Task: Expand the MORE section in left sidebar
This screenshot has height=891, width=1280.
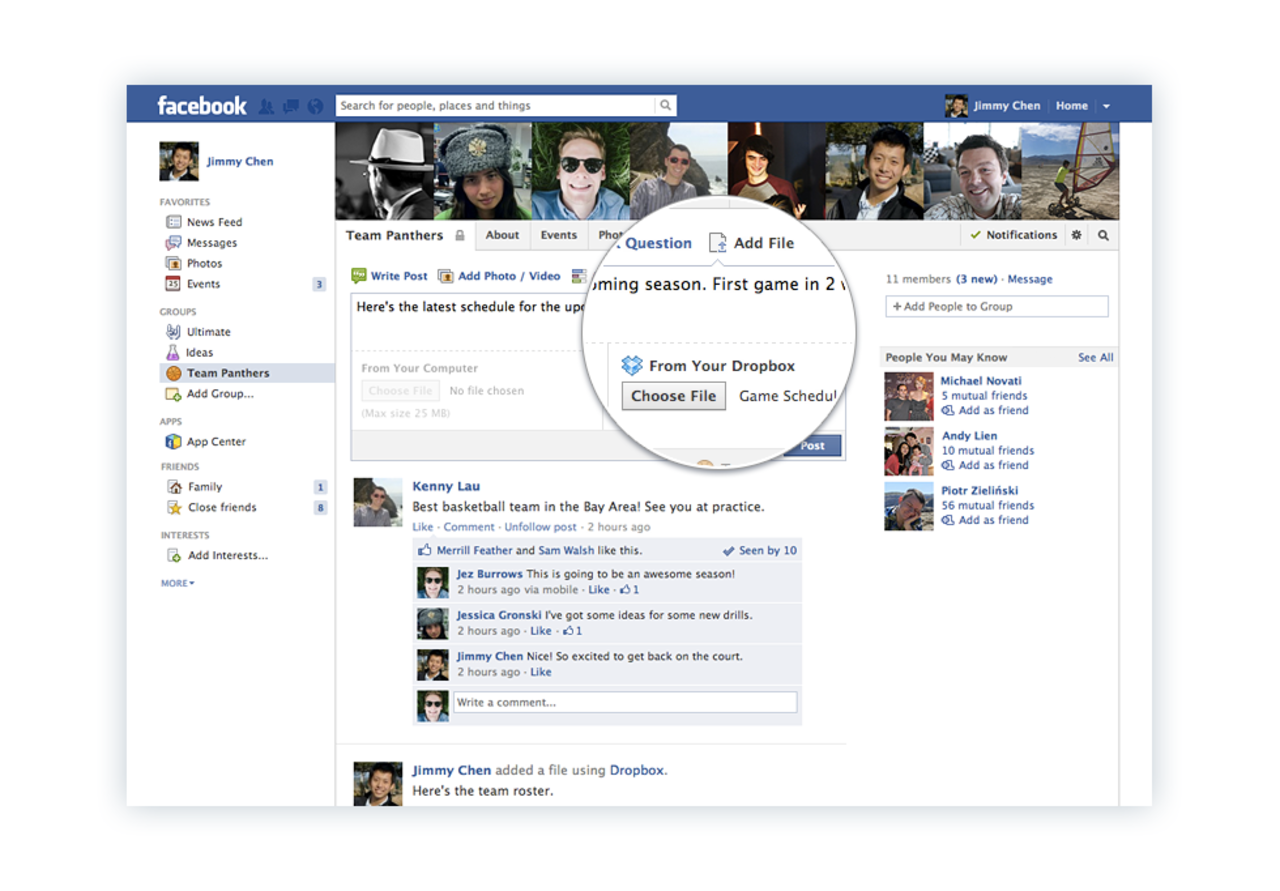Action: coord(176,583)
